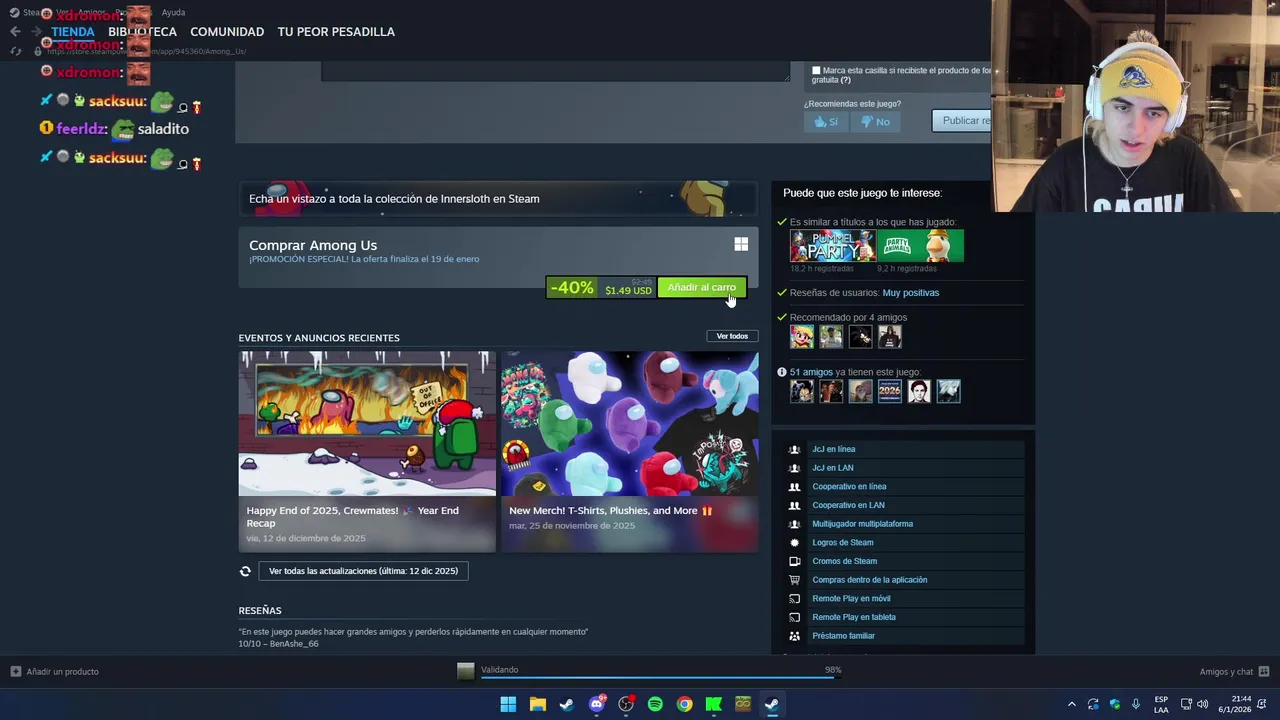Recommend the game with Sí thumbs up
The width and height of the screenshot is (1280, 720).
(826, 122)
